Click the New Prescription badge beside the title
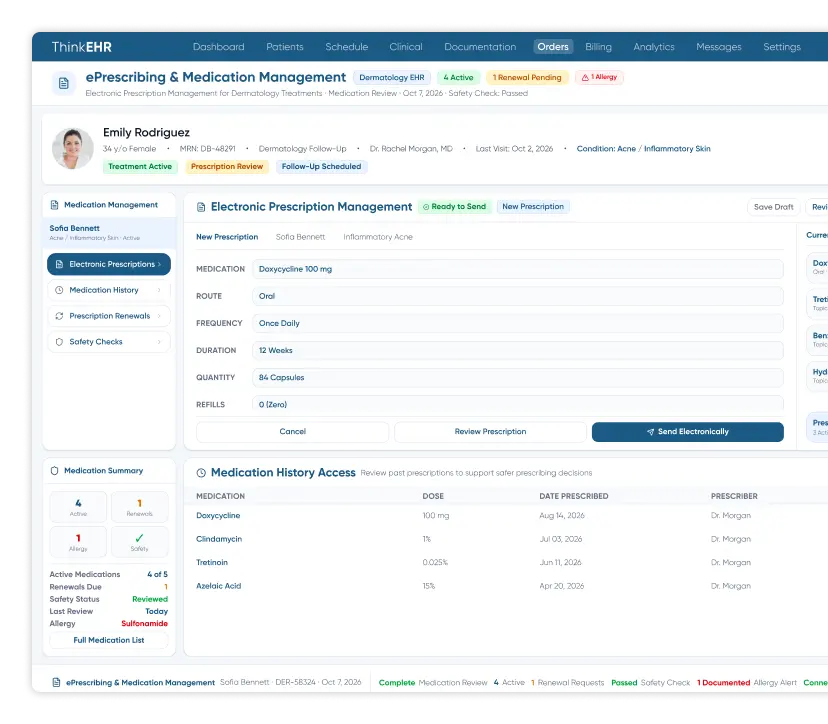Viewport: 828px width, 724px height. tap(533, 206)
